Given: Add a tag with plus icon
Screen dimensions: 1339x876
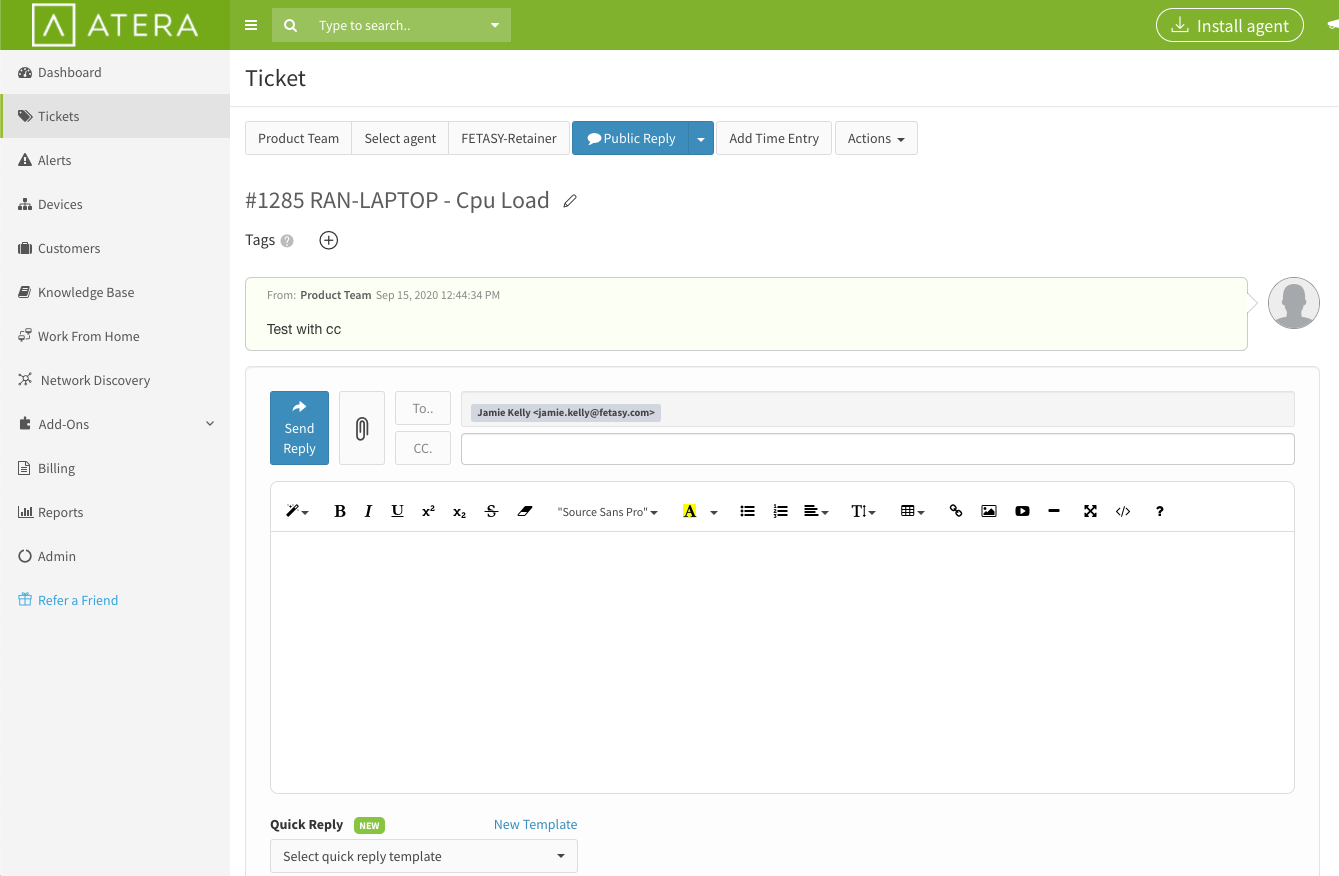Looking at the screenshot, I should pyautogui.click(x=328, y=240).
